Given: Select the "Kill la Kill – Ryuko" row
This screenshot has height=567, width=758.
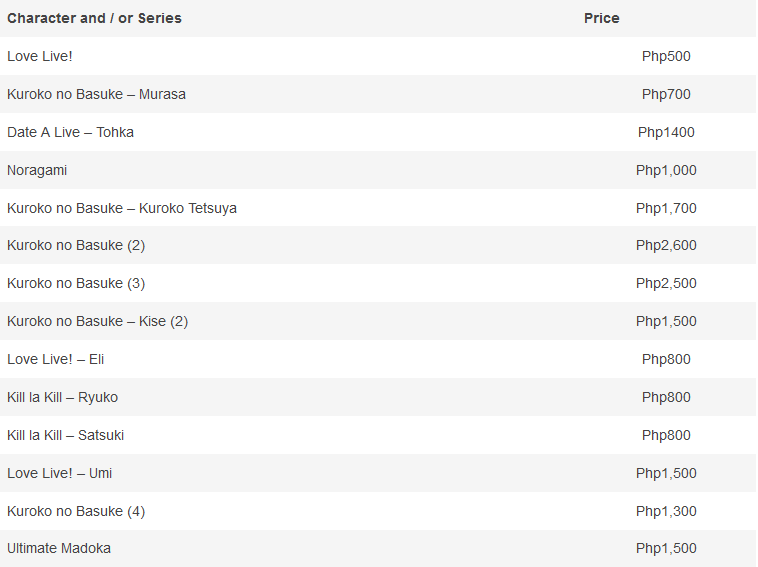Looking at the screenshot, I should point(62,397).
